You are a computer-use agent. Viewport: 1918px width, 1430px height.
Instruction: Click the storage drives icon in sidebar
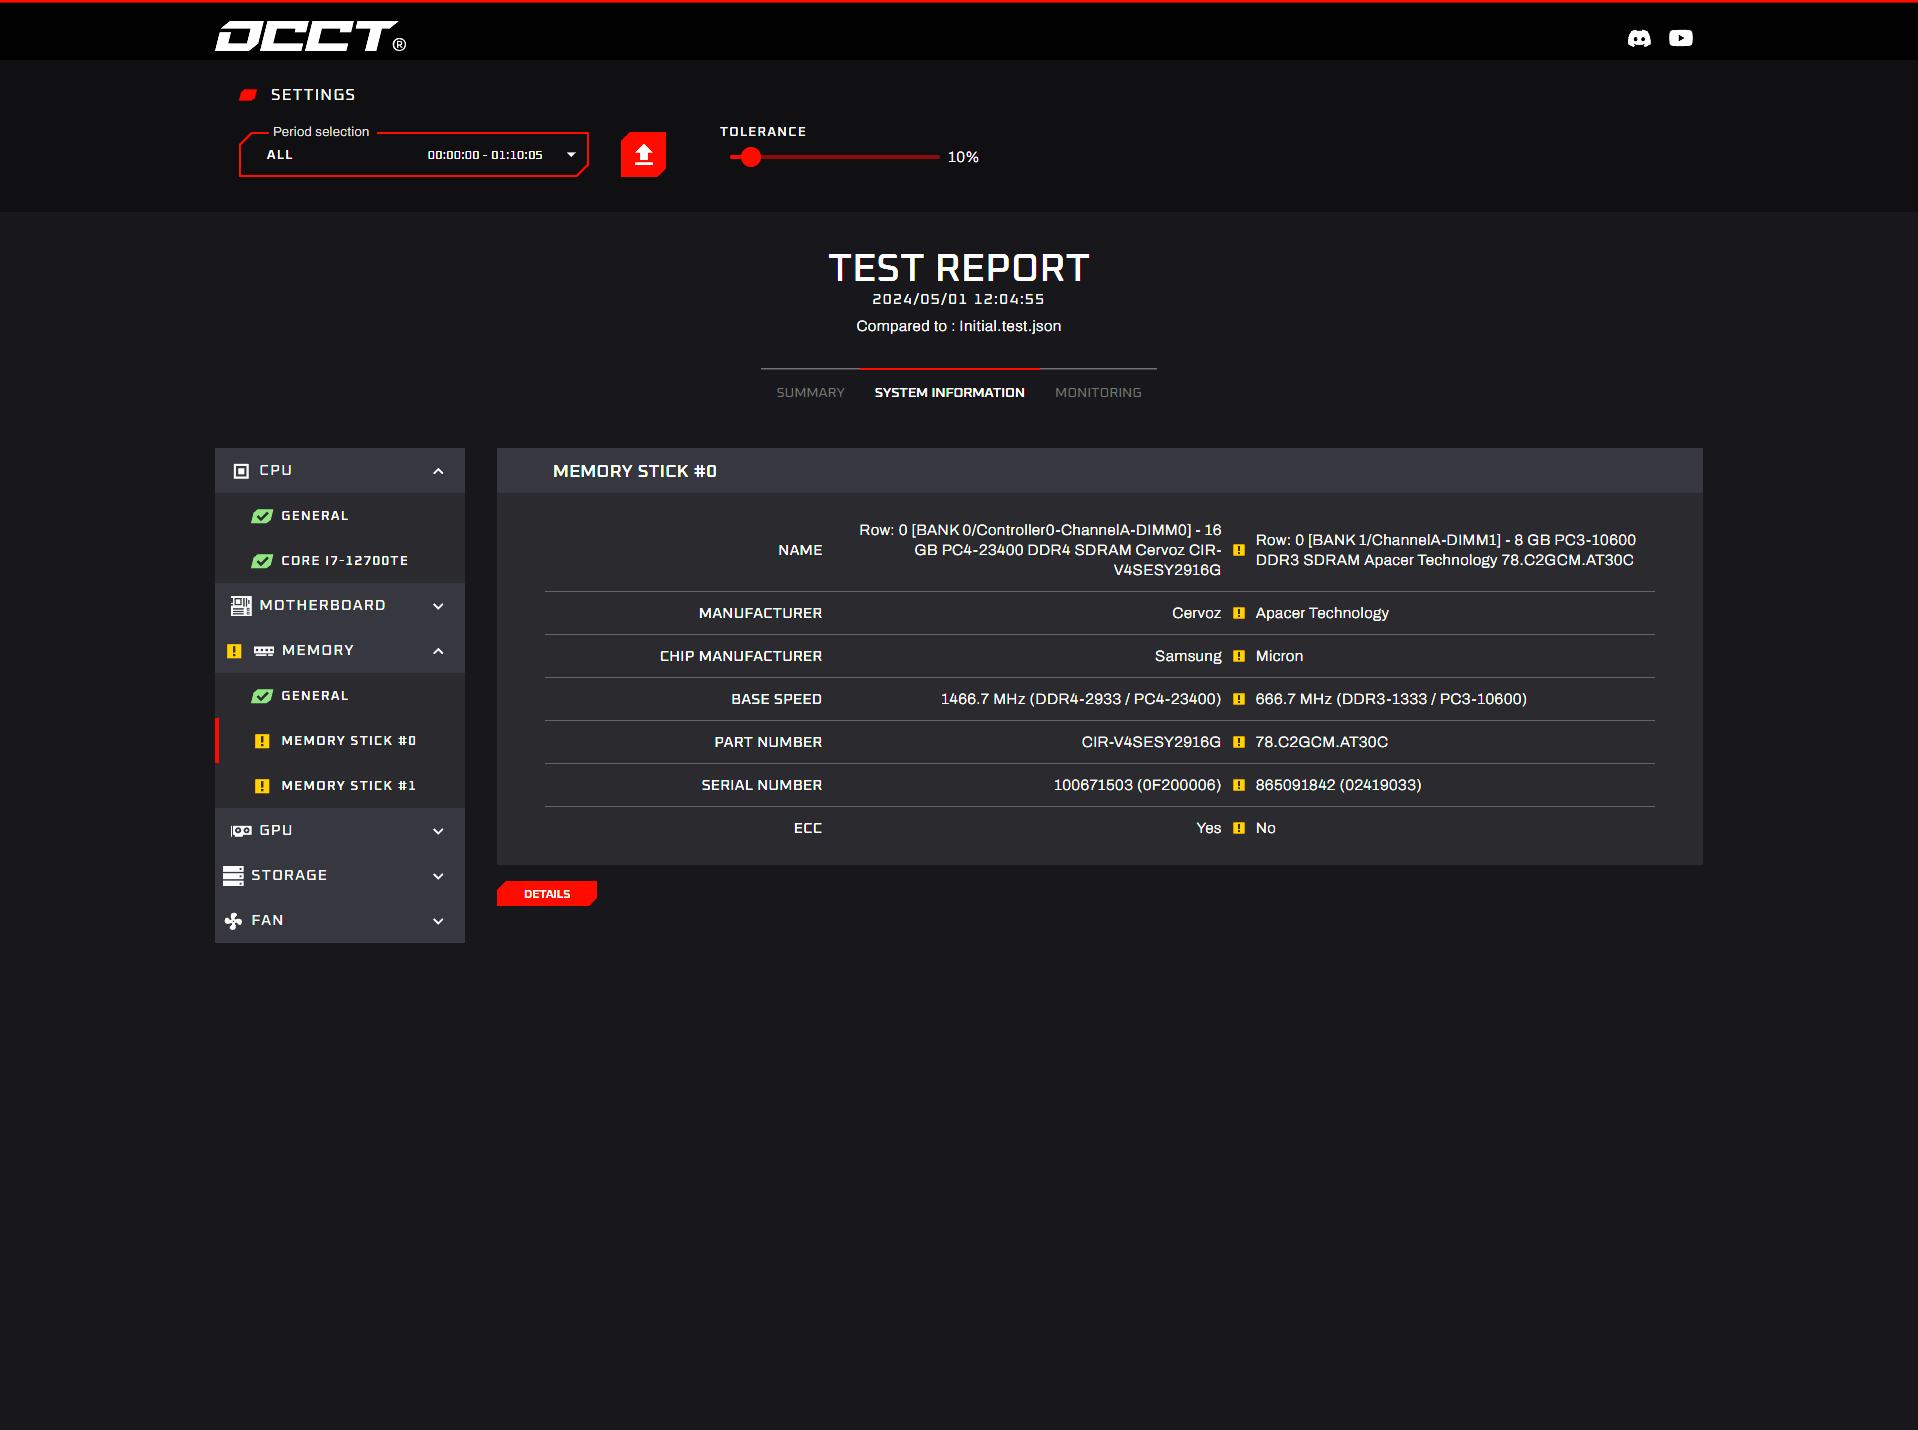[233, 875]
